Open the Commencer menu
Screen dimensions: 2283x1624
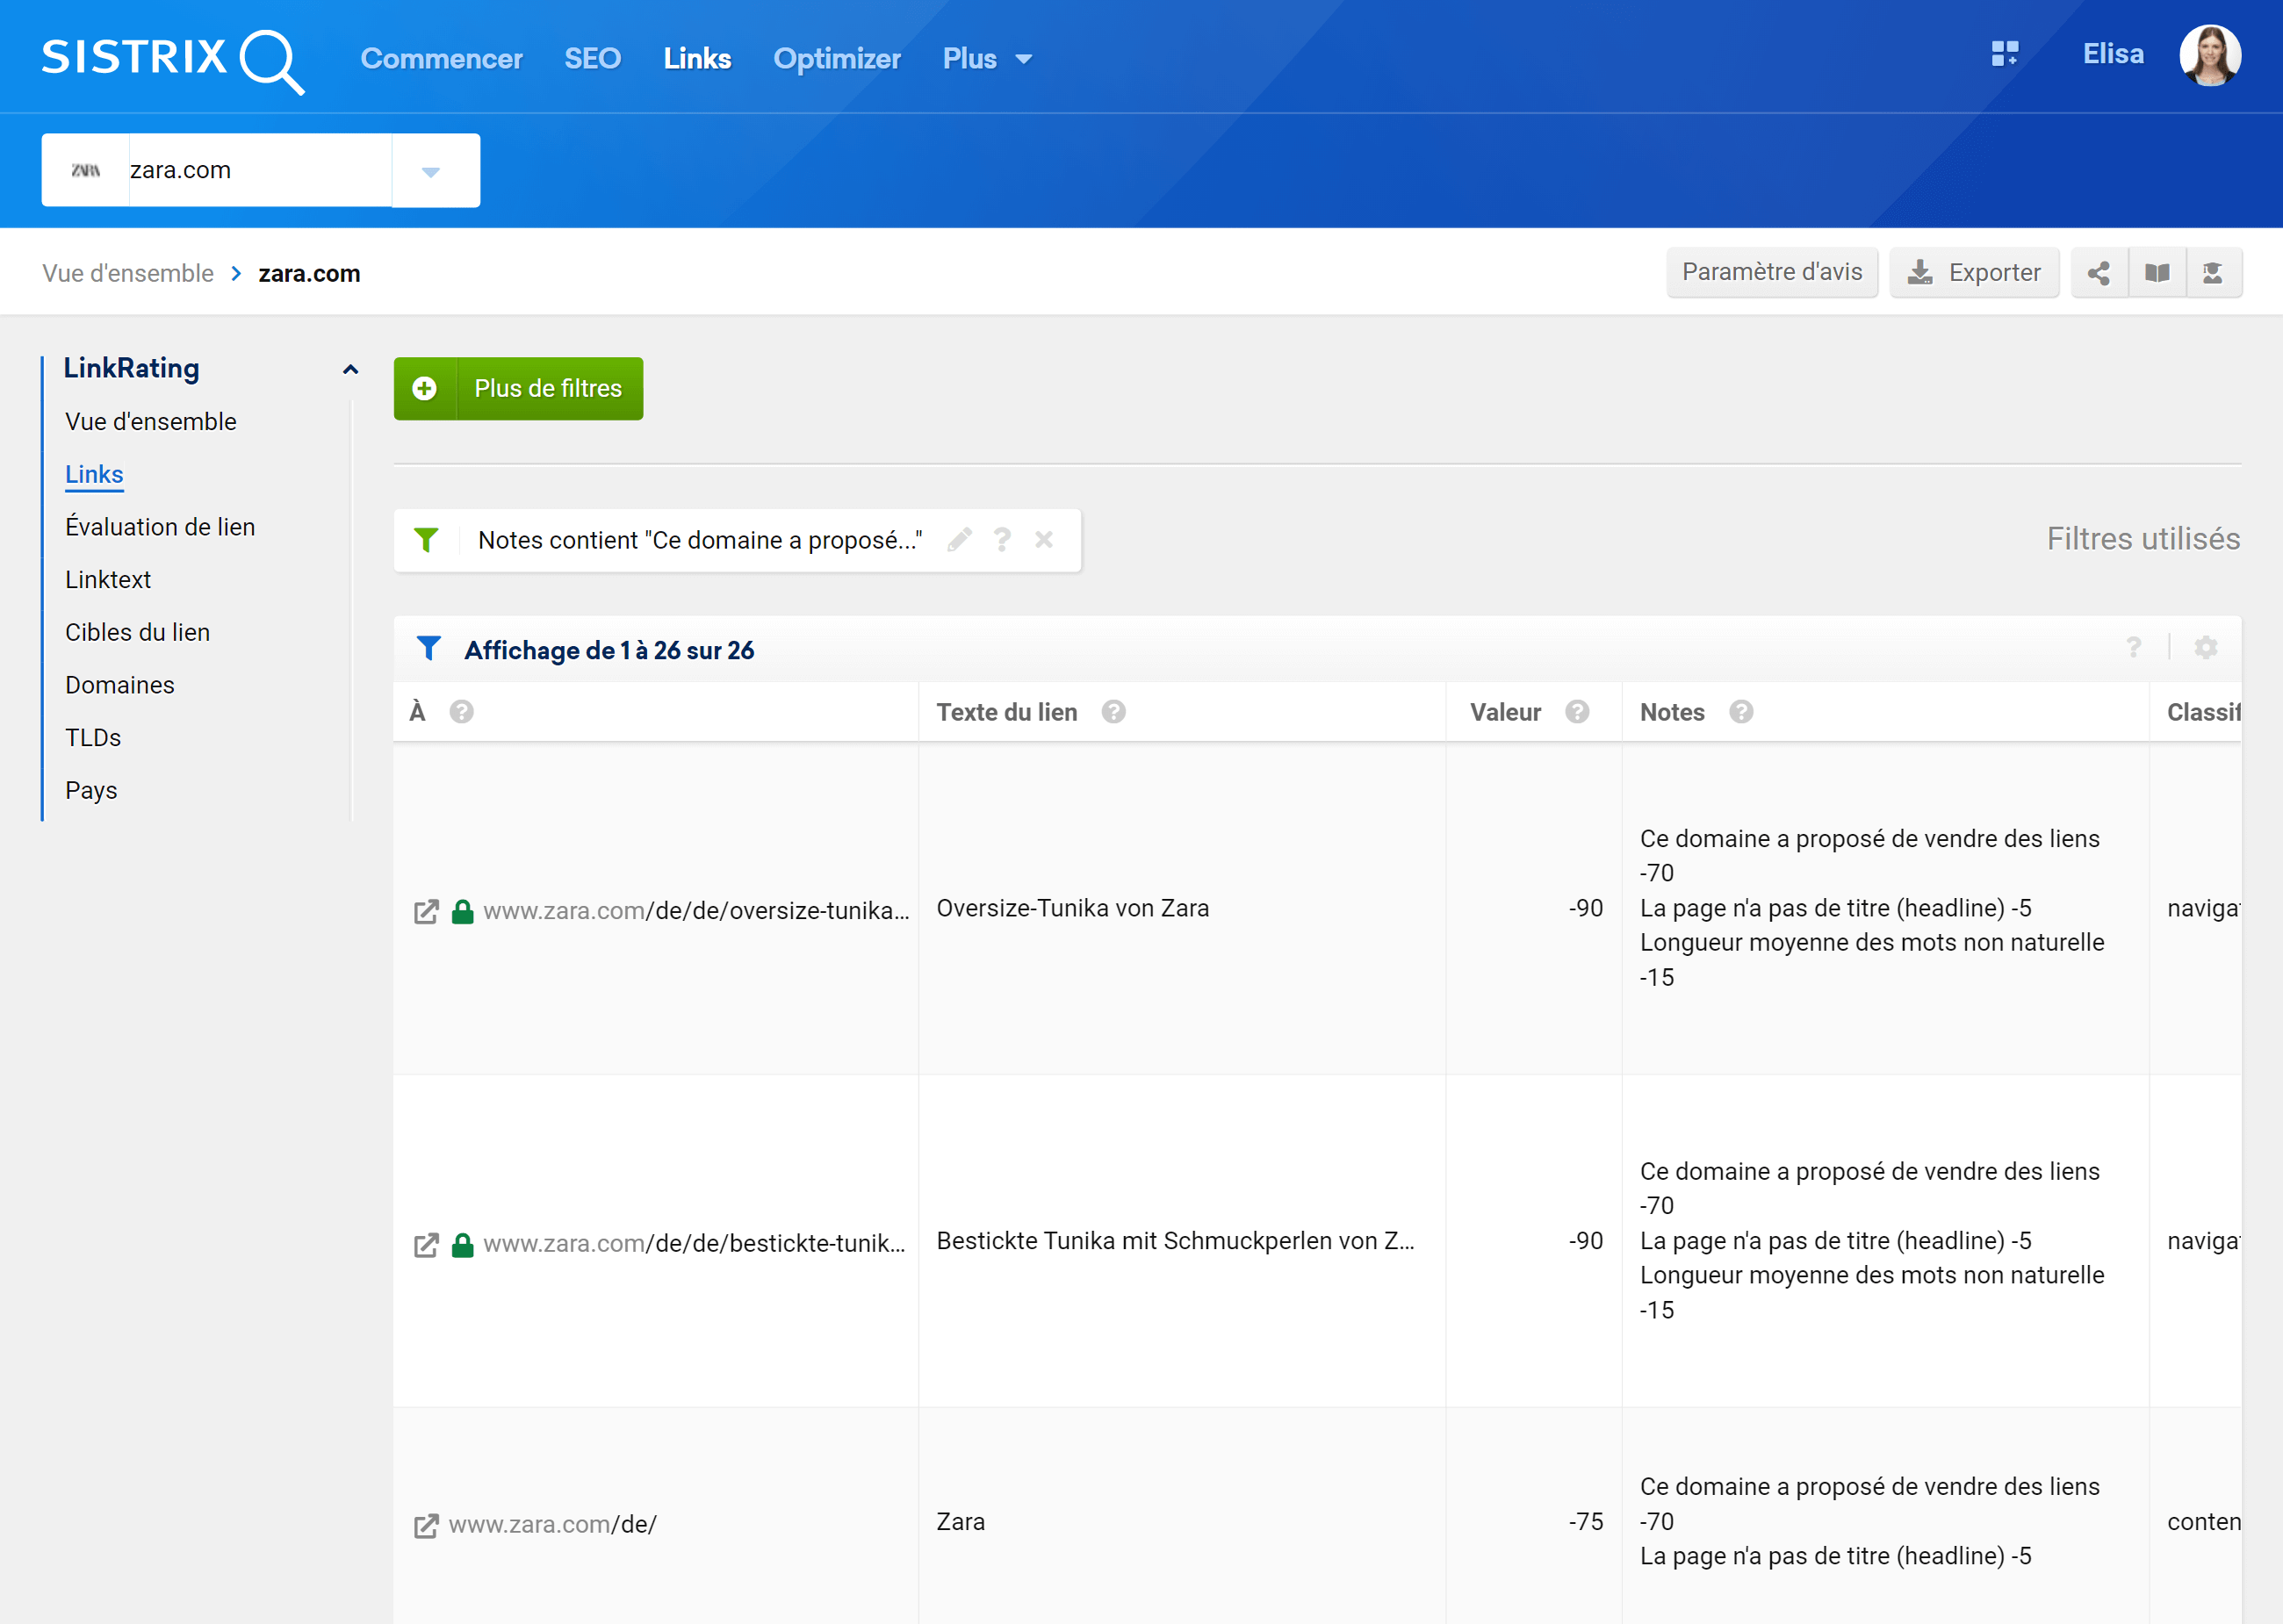[441, 59]
